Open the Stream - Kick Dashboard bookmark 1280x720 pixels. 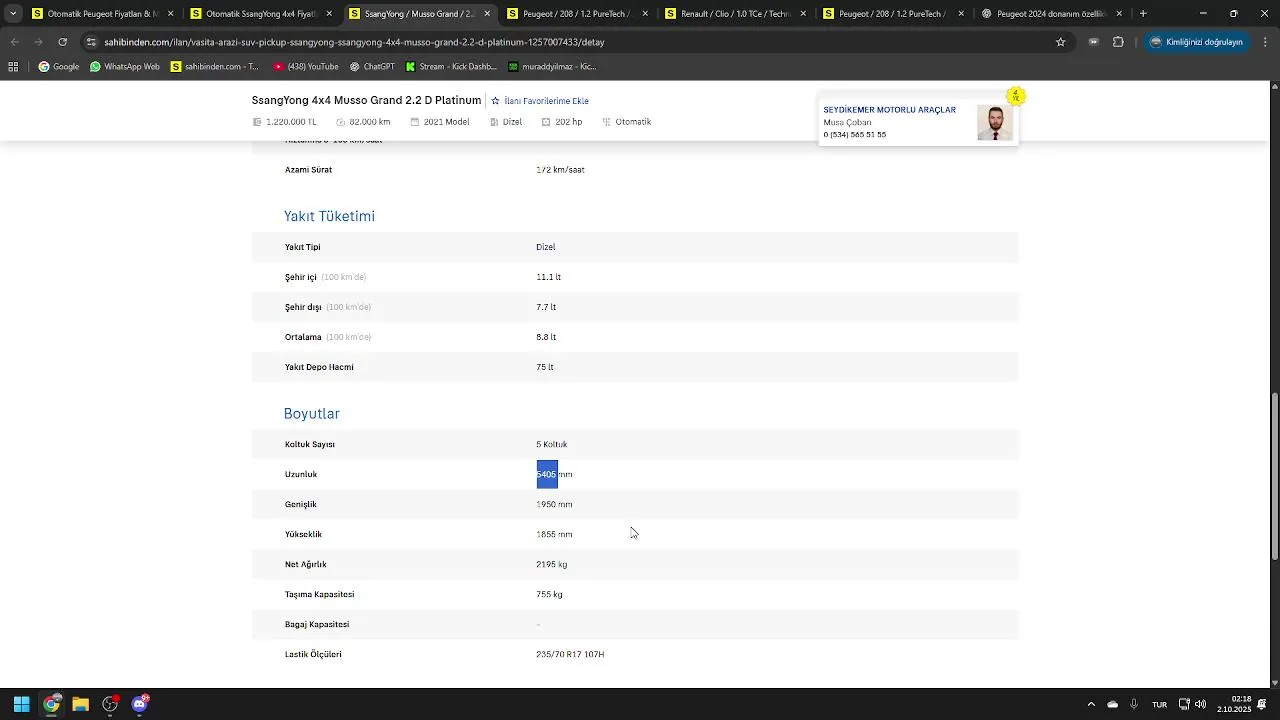451,67
